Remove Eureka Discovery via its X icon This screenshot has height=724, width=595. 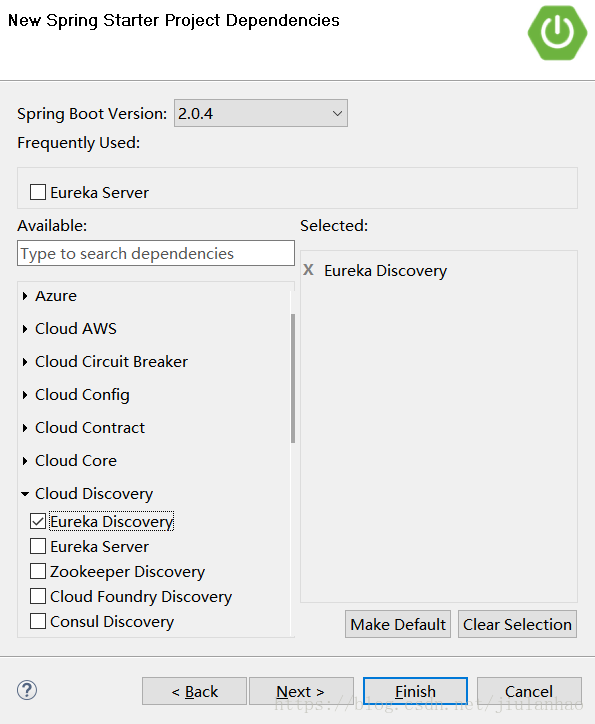click(308, 270)
